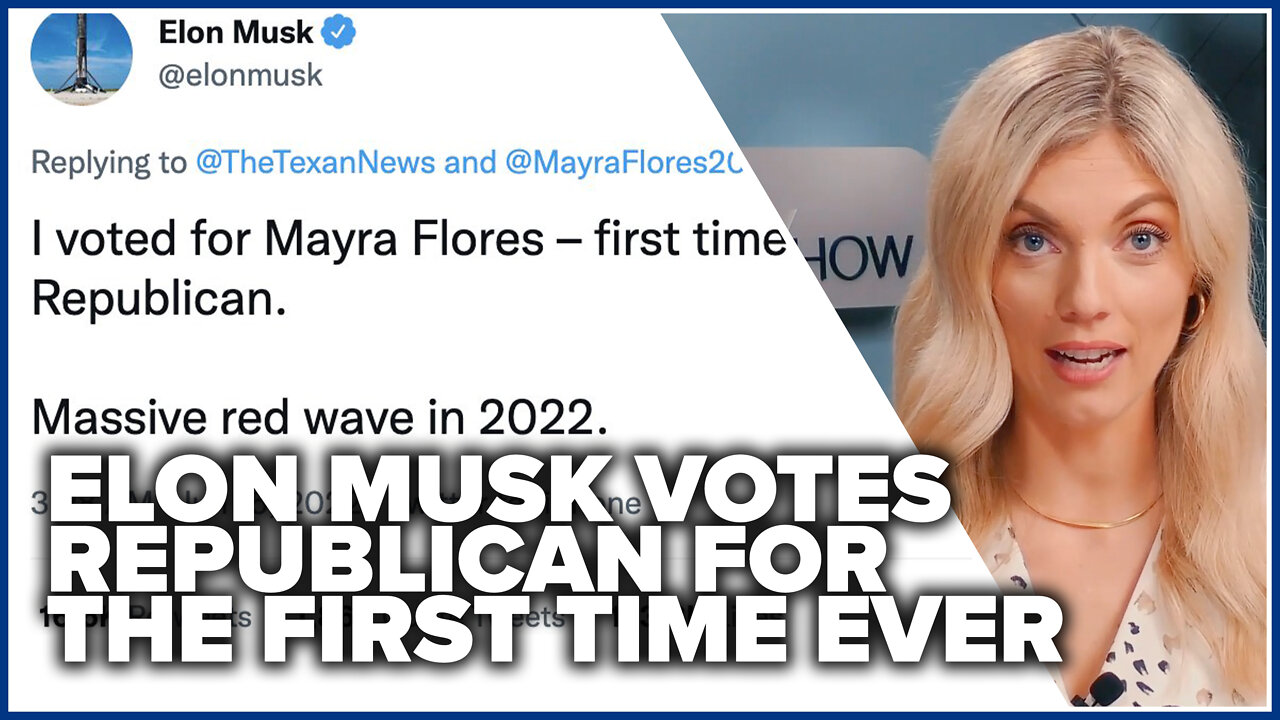Open the @MayraFlores mention link
The width and height of the screenshot is (1280, 720).
point(622,163)
